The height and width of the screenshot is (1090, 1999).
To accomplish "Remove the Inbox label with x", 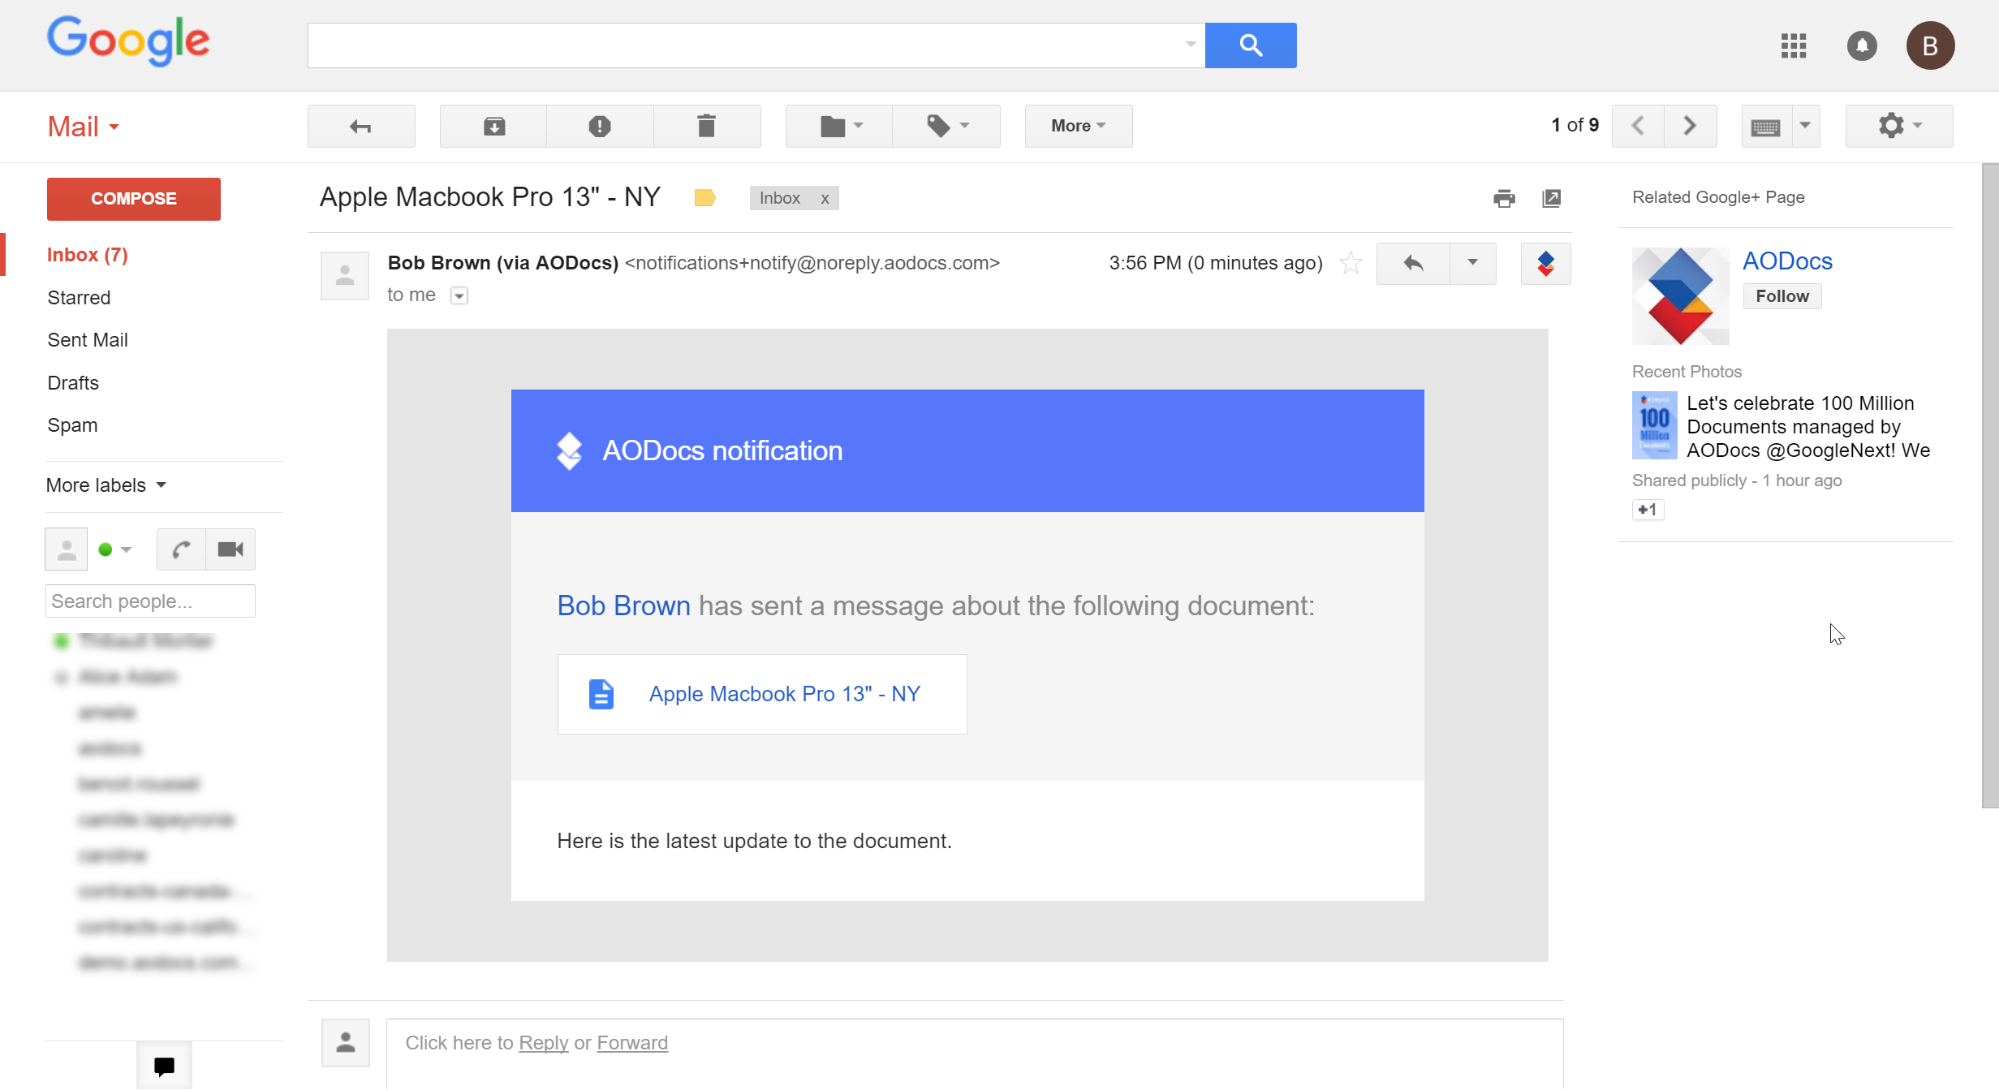I will click(825, 199).
